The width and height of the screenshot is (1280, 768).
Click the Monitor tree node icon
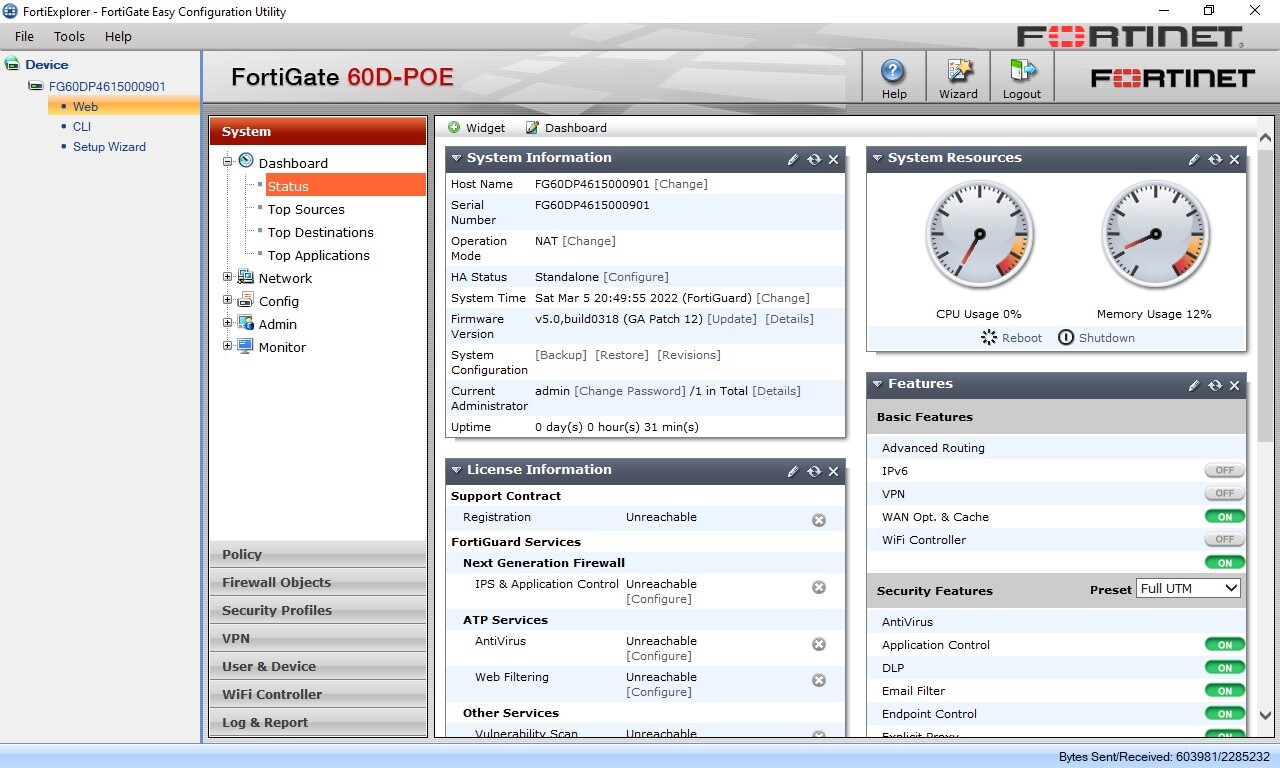[246, 346]
